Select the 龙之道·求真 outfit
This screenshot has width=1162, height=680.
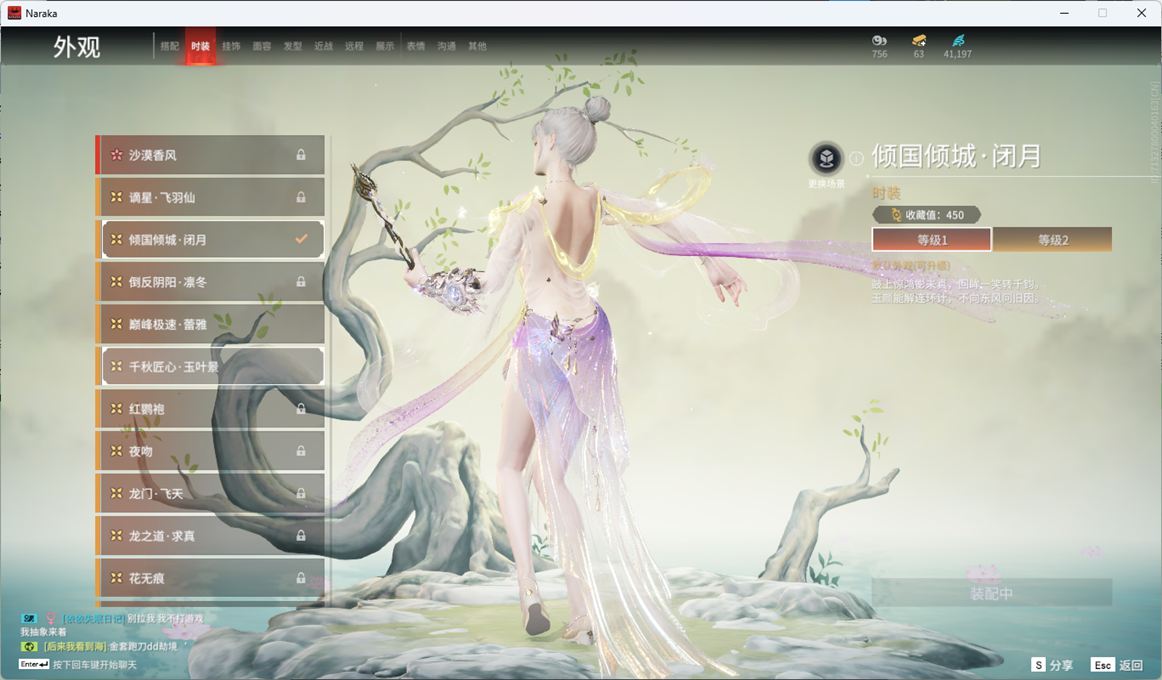(210, 535)
